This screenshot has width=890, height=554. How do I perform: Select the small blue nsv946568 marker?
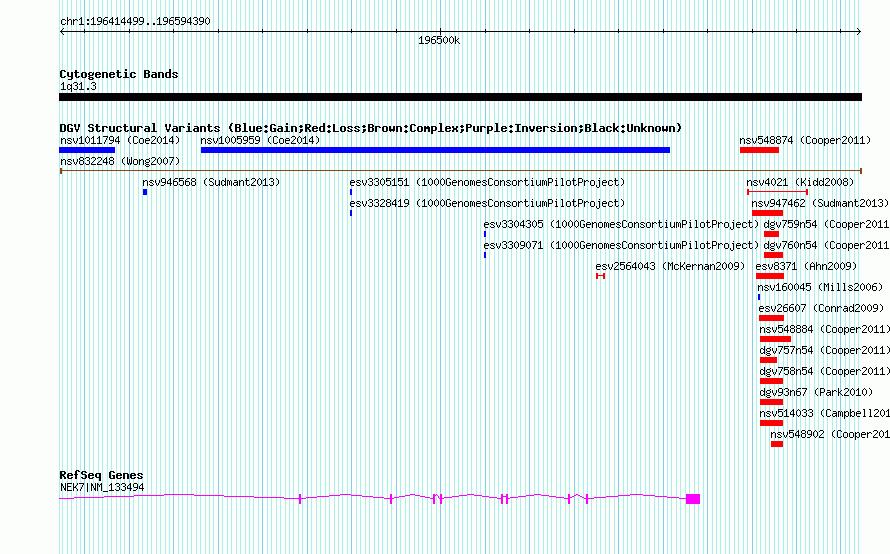pos(145,192)
